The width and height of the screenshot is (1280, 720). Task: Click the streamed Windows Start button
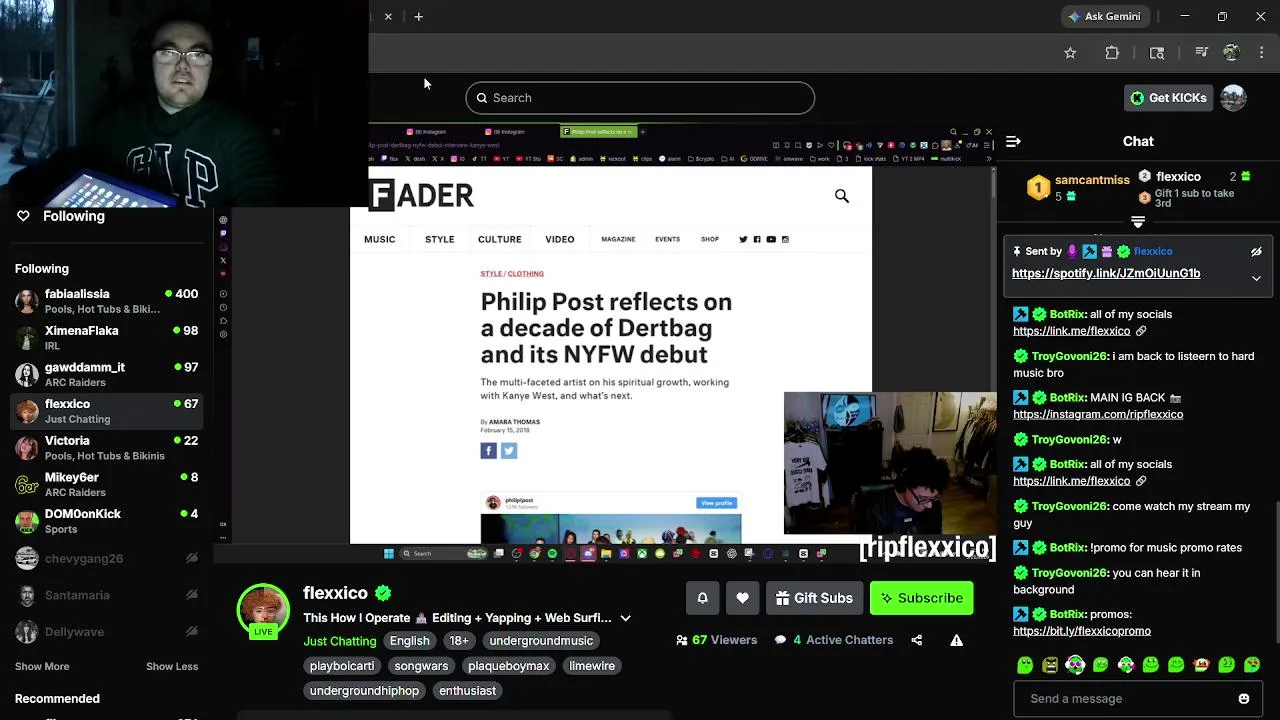(x=388, y=553)
